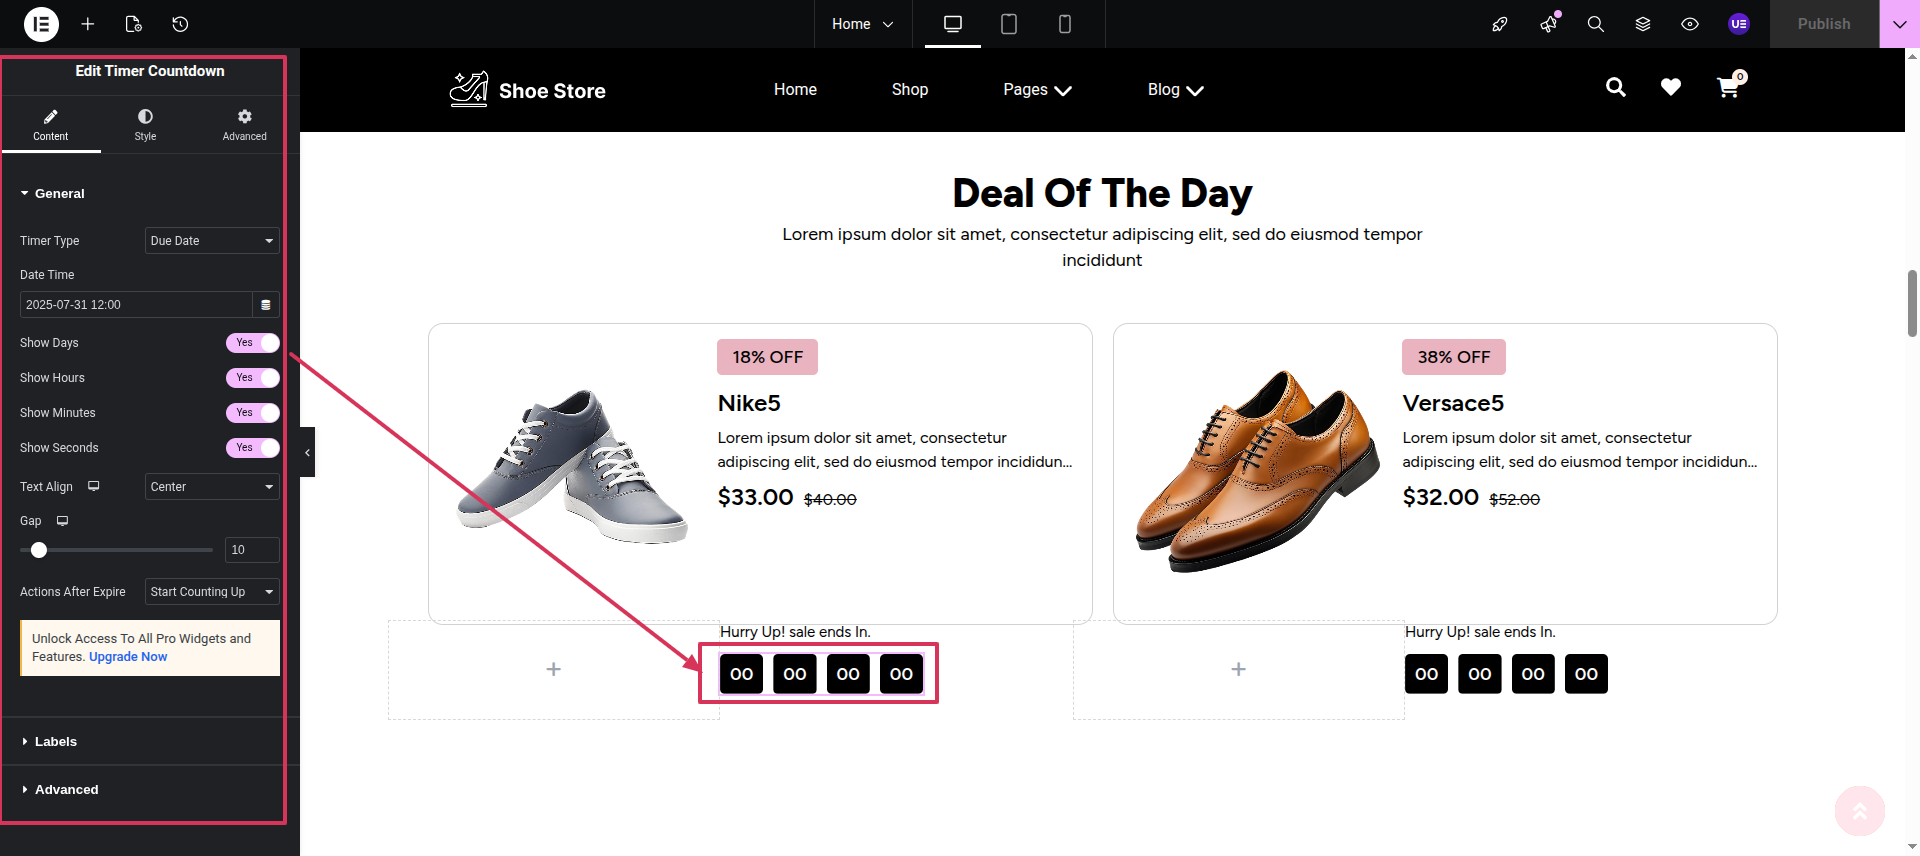Open the History panel icon
1920x856 pixels.
pos(180,24)
